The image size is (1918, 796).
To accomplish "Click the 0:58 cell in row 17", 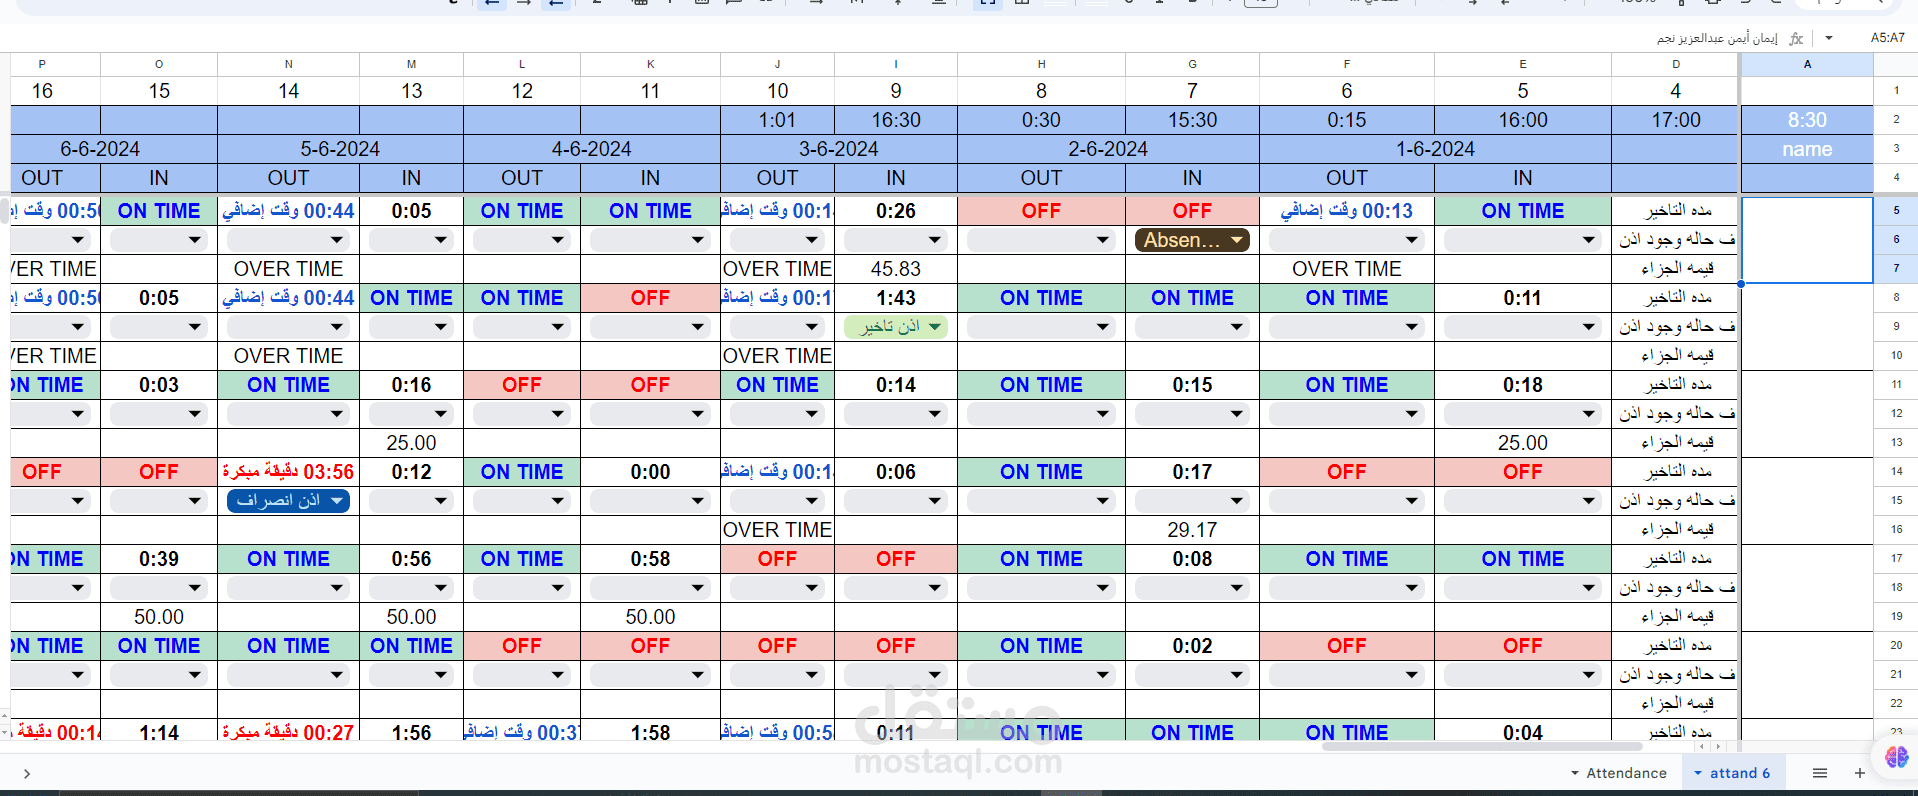I will pos(650,559).
